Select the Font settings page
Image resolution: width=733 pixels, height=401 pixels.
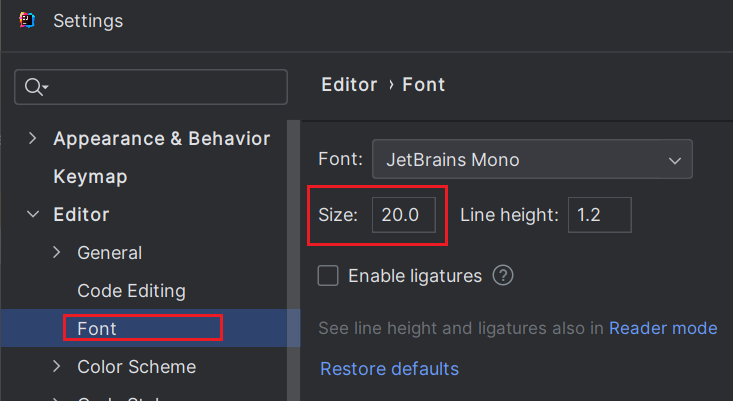click(x=97, y=328)
